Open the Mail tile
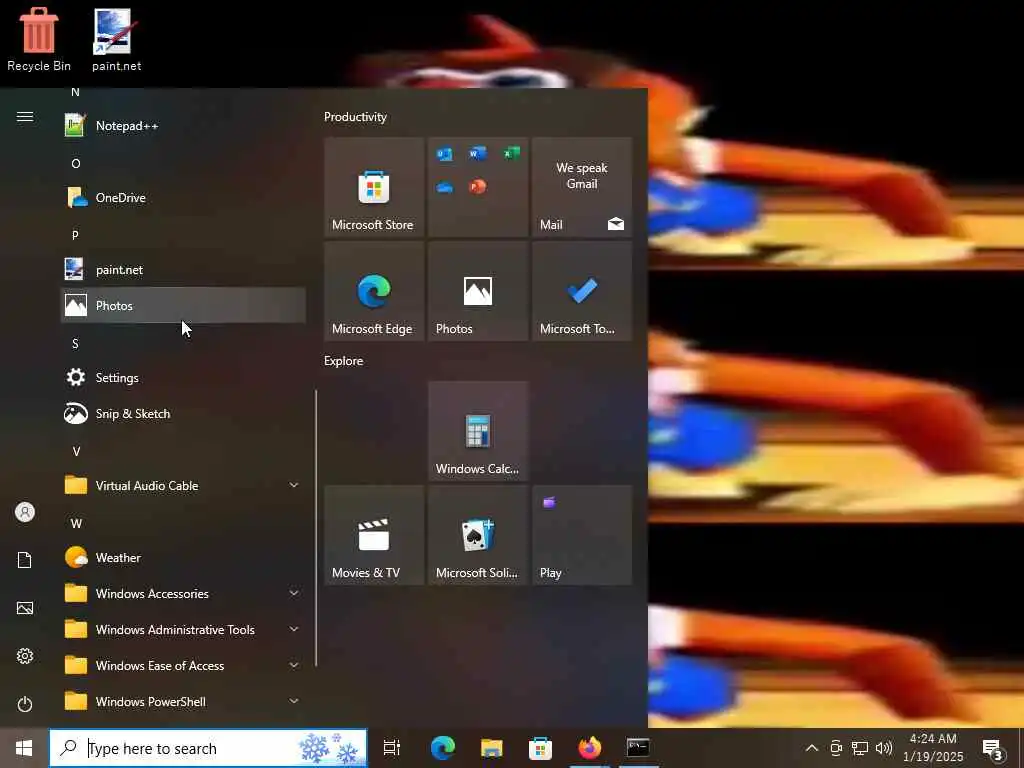Viewport: 1024px width, 768px height. coord(582,187)
